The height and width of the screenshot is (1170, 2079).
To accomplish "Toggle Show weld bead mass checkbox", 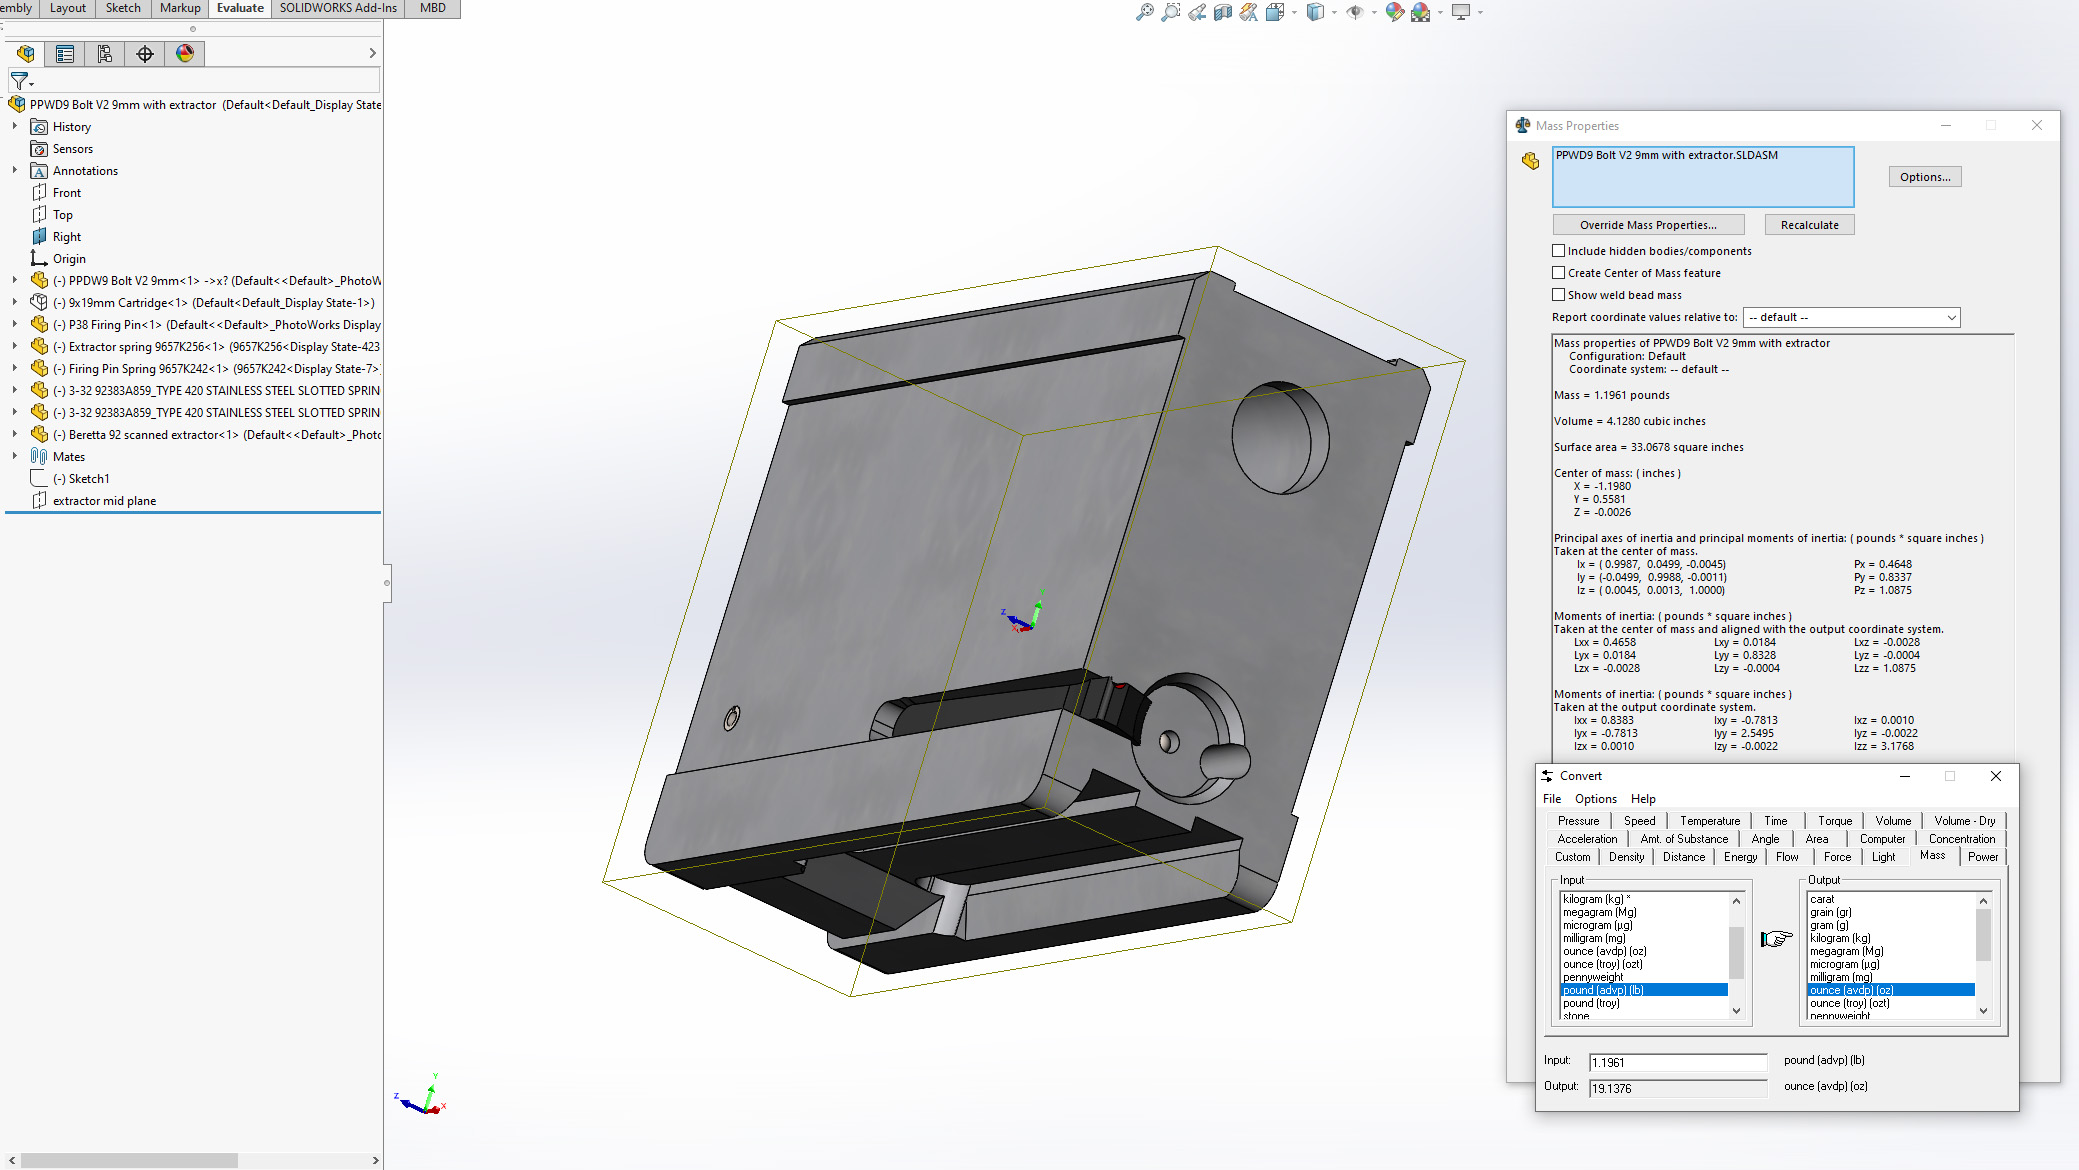I will coord(1558,295).
